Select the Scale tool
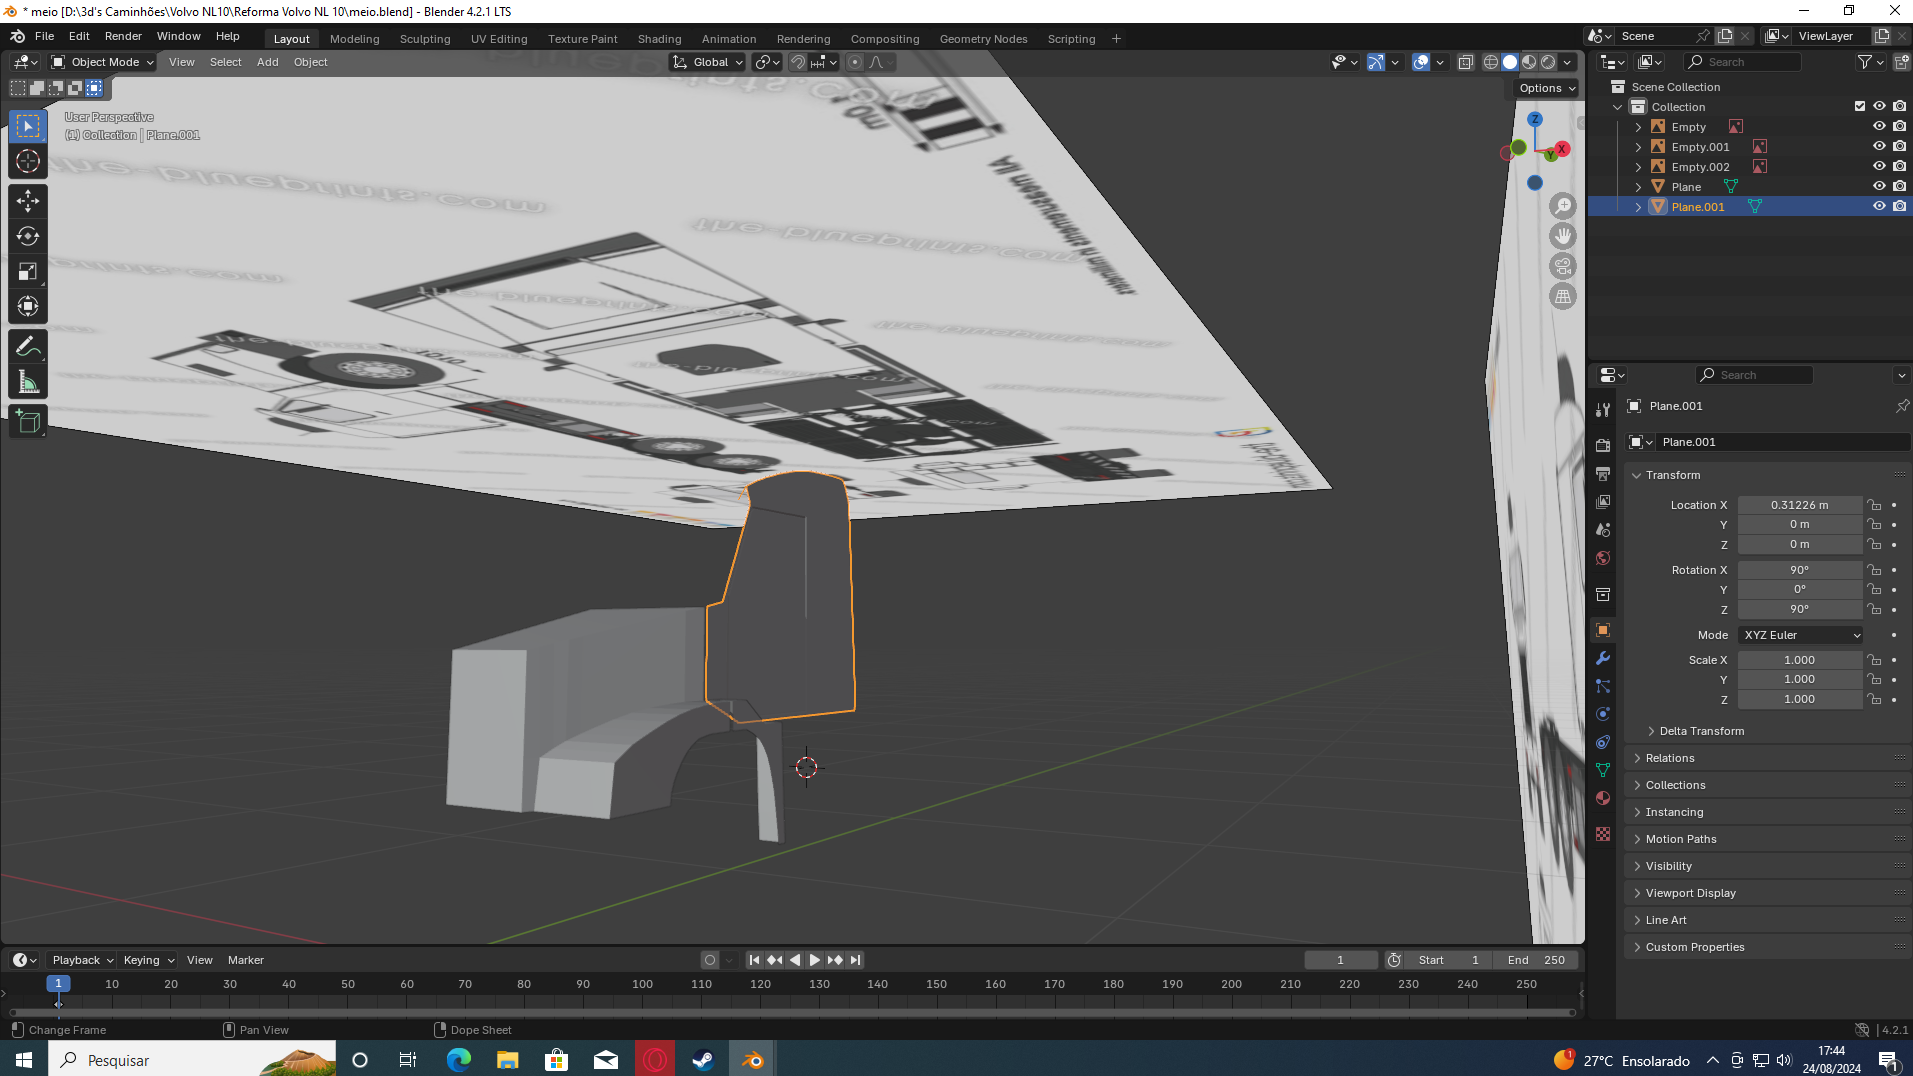Viewport: 1913px width, 1076px height. coord(28,271)
